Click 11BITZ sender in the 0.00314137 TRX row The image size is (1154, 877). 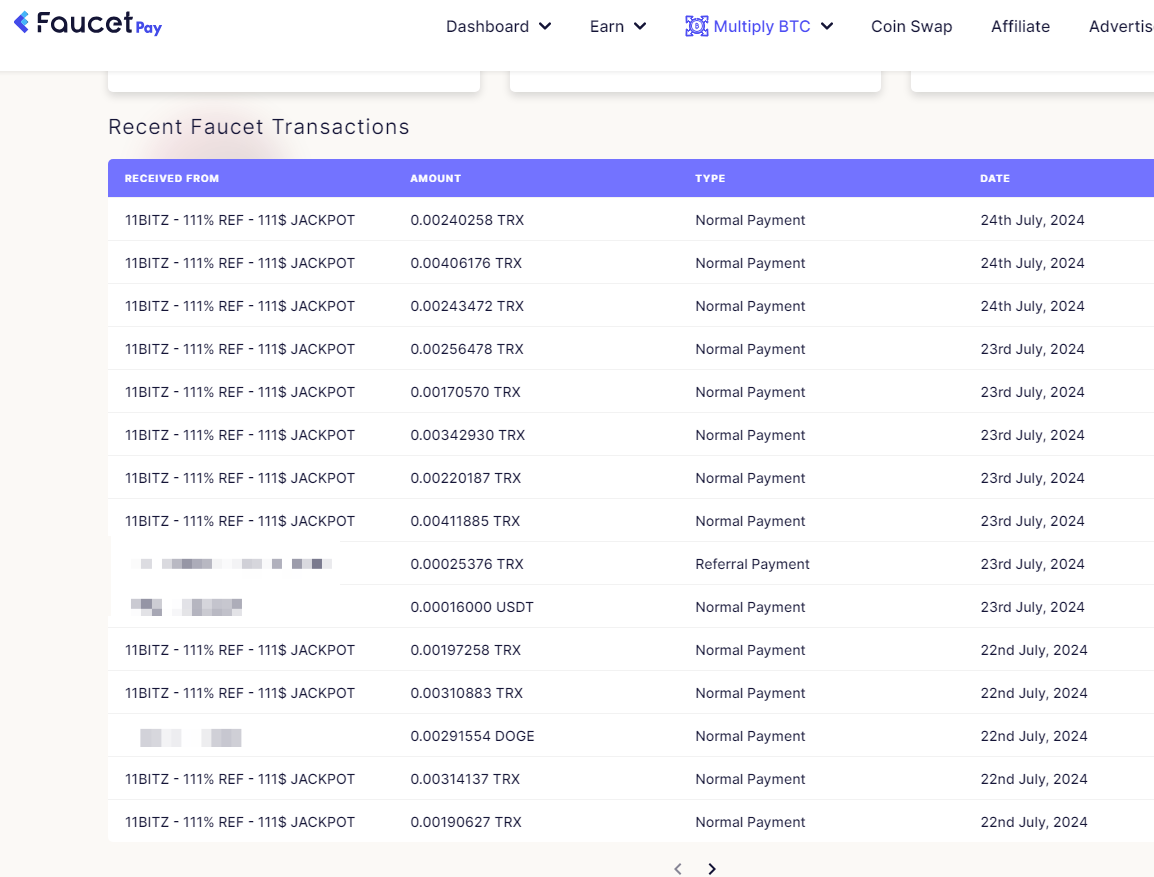point(239,779)
